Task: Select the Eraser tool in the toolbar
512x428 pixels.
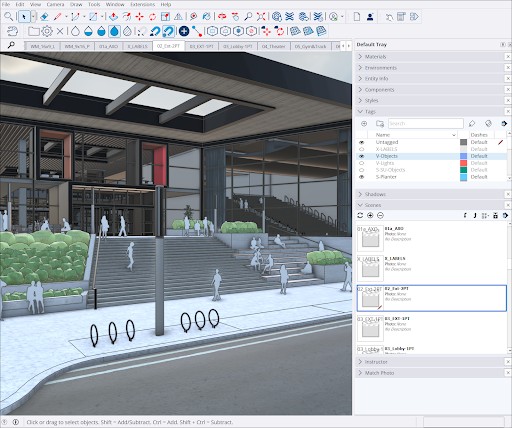Action: pos(44,16)
